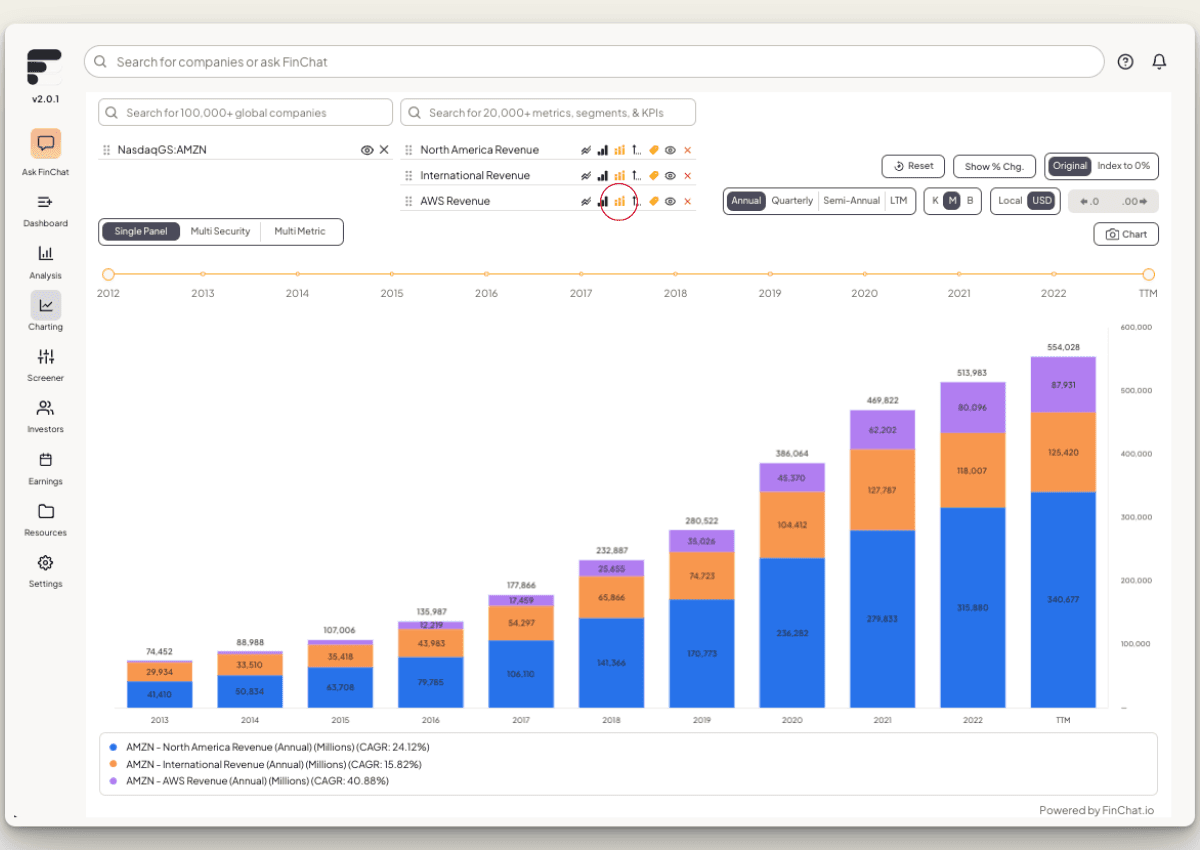Open the Resources folder icon
The image size is (1200, 850).
[45, 511]
